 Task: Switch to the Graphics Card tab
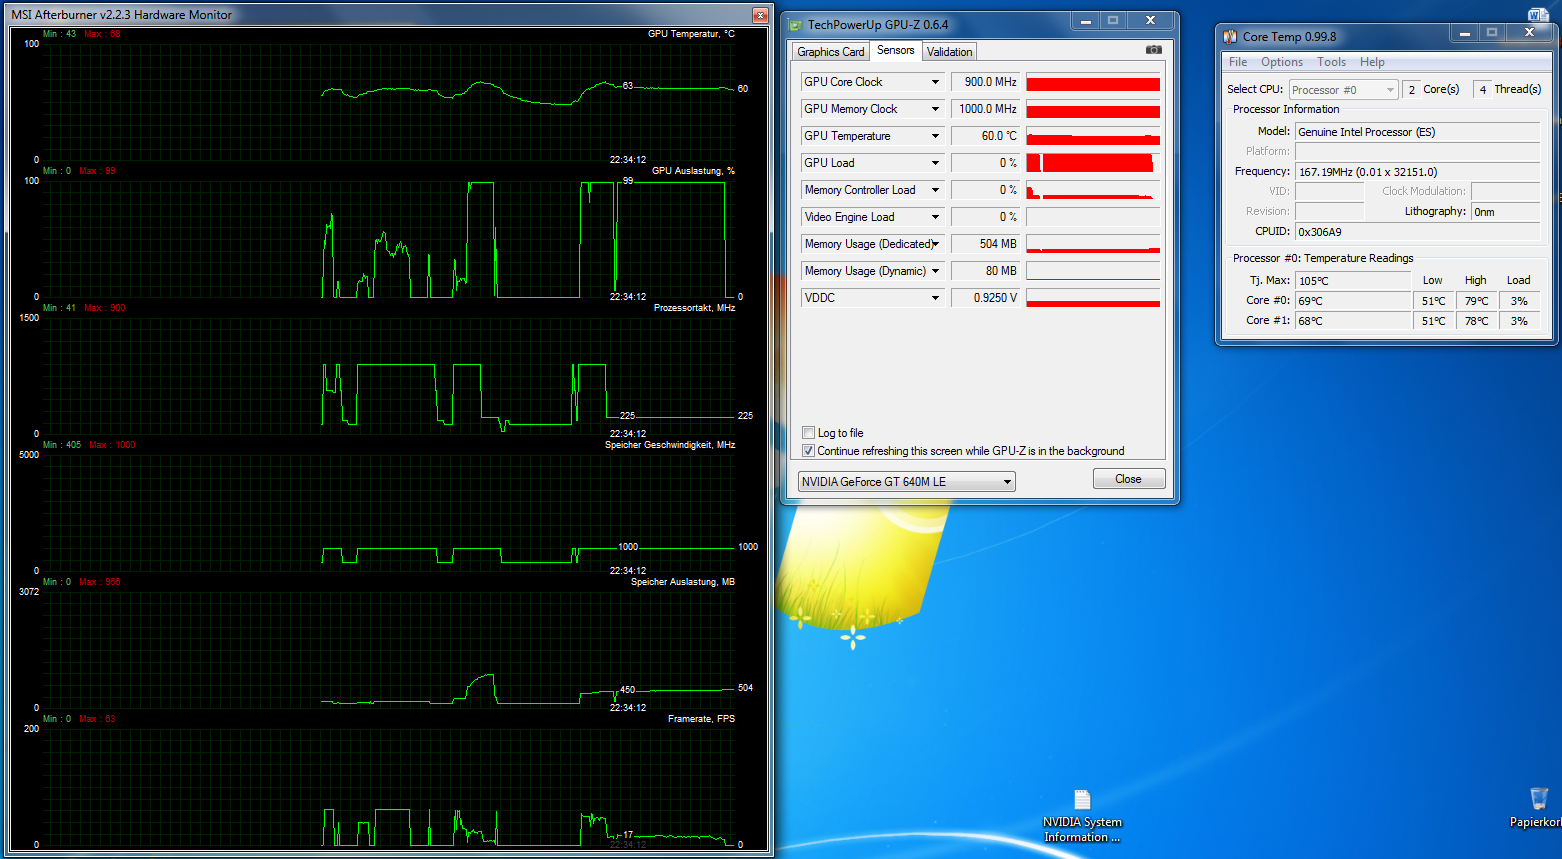click(x=830, y=52)
